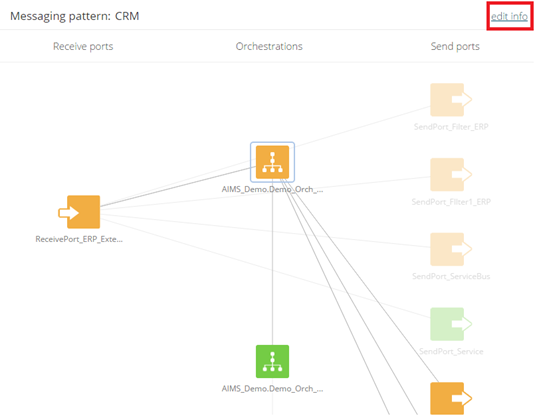Click the lower AIMS_Demo.Demo_Orch_... label
This screenshot has height=416, width=537.
click(x=272, y=389)
